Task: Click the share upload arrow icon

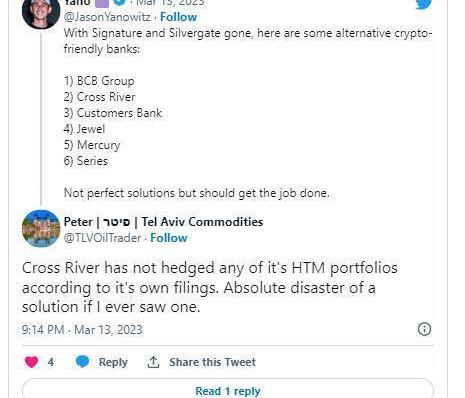Action: [153, 362]
